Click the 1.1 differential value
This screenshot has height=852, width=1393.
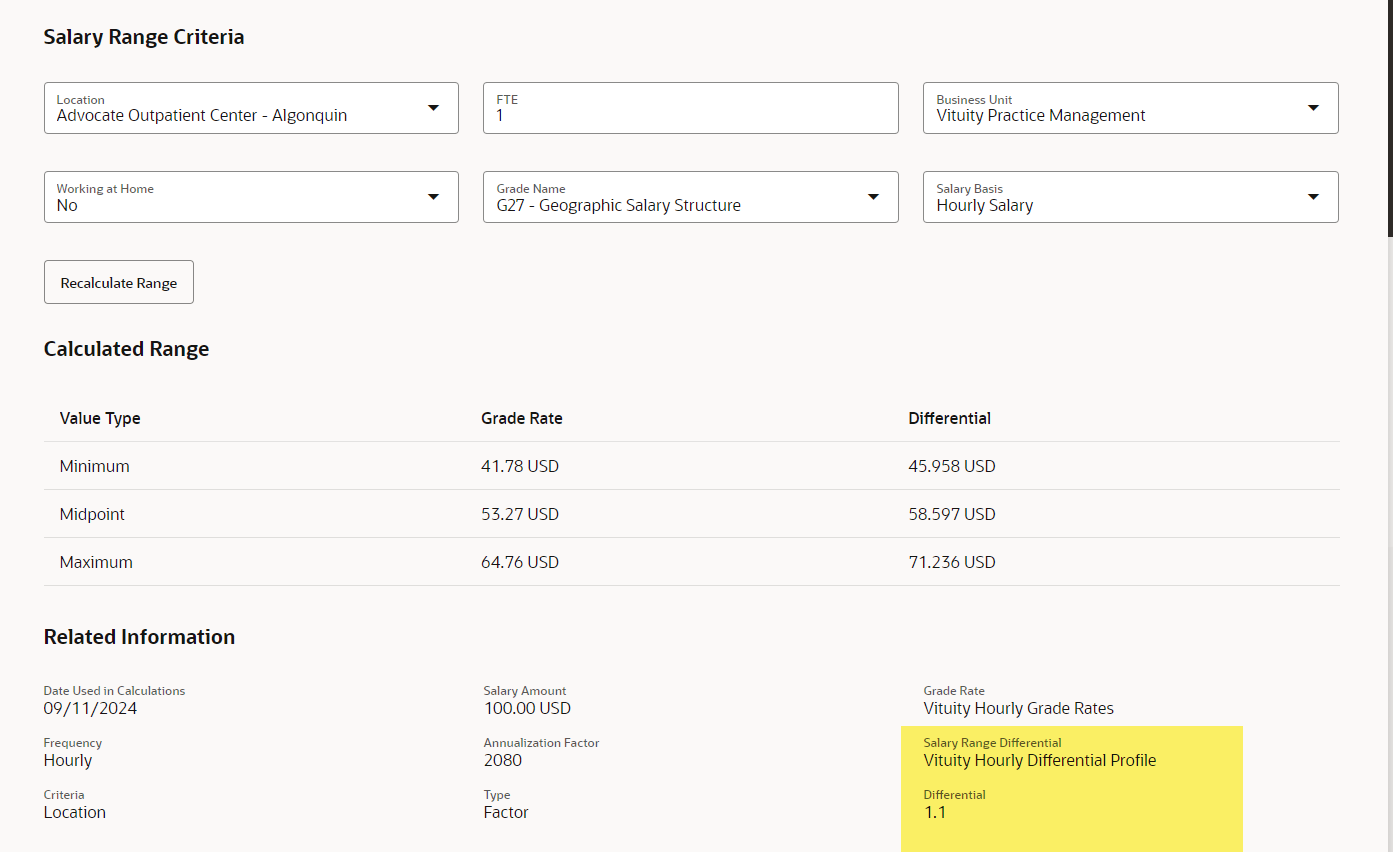click(935, 812)
